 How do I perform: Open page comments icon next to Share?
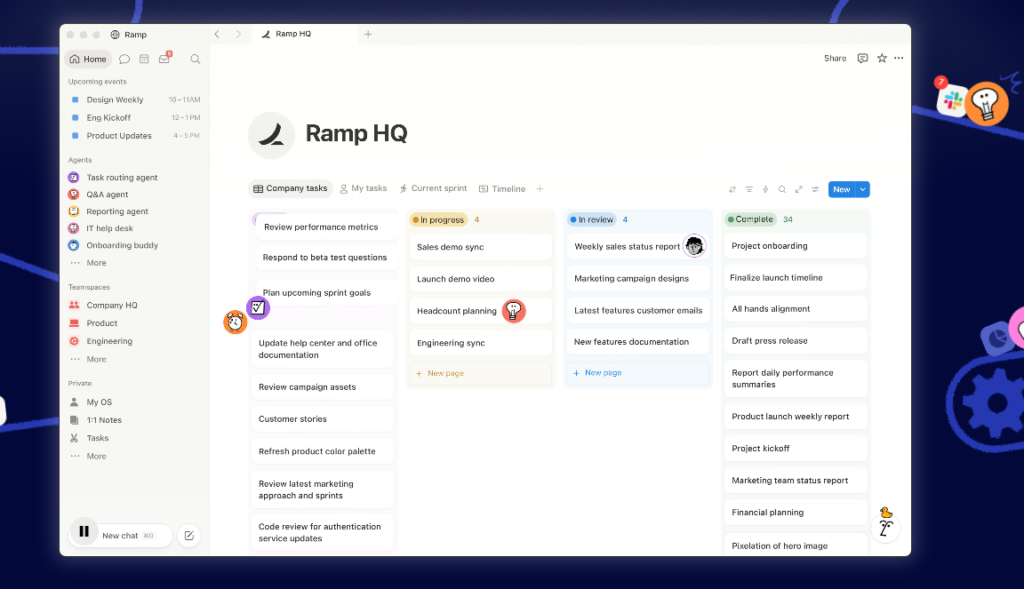(863, 58)
